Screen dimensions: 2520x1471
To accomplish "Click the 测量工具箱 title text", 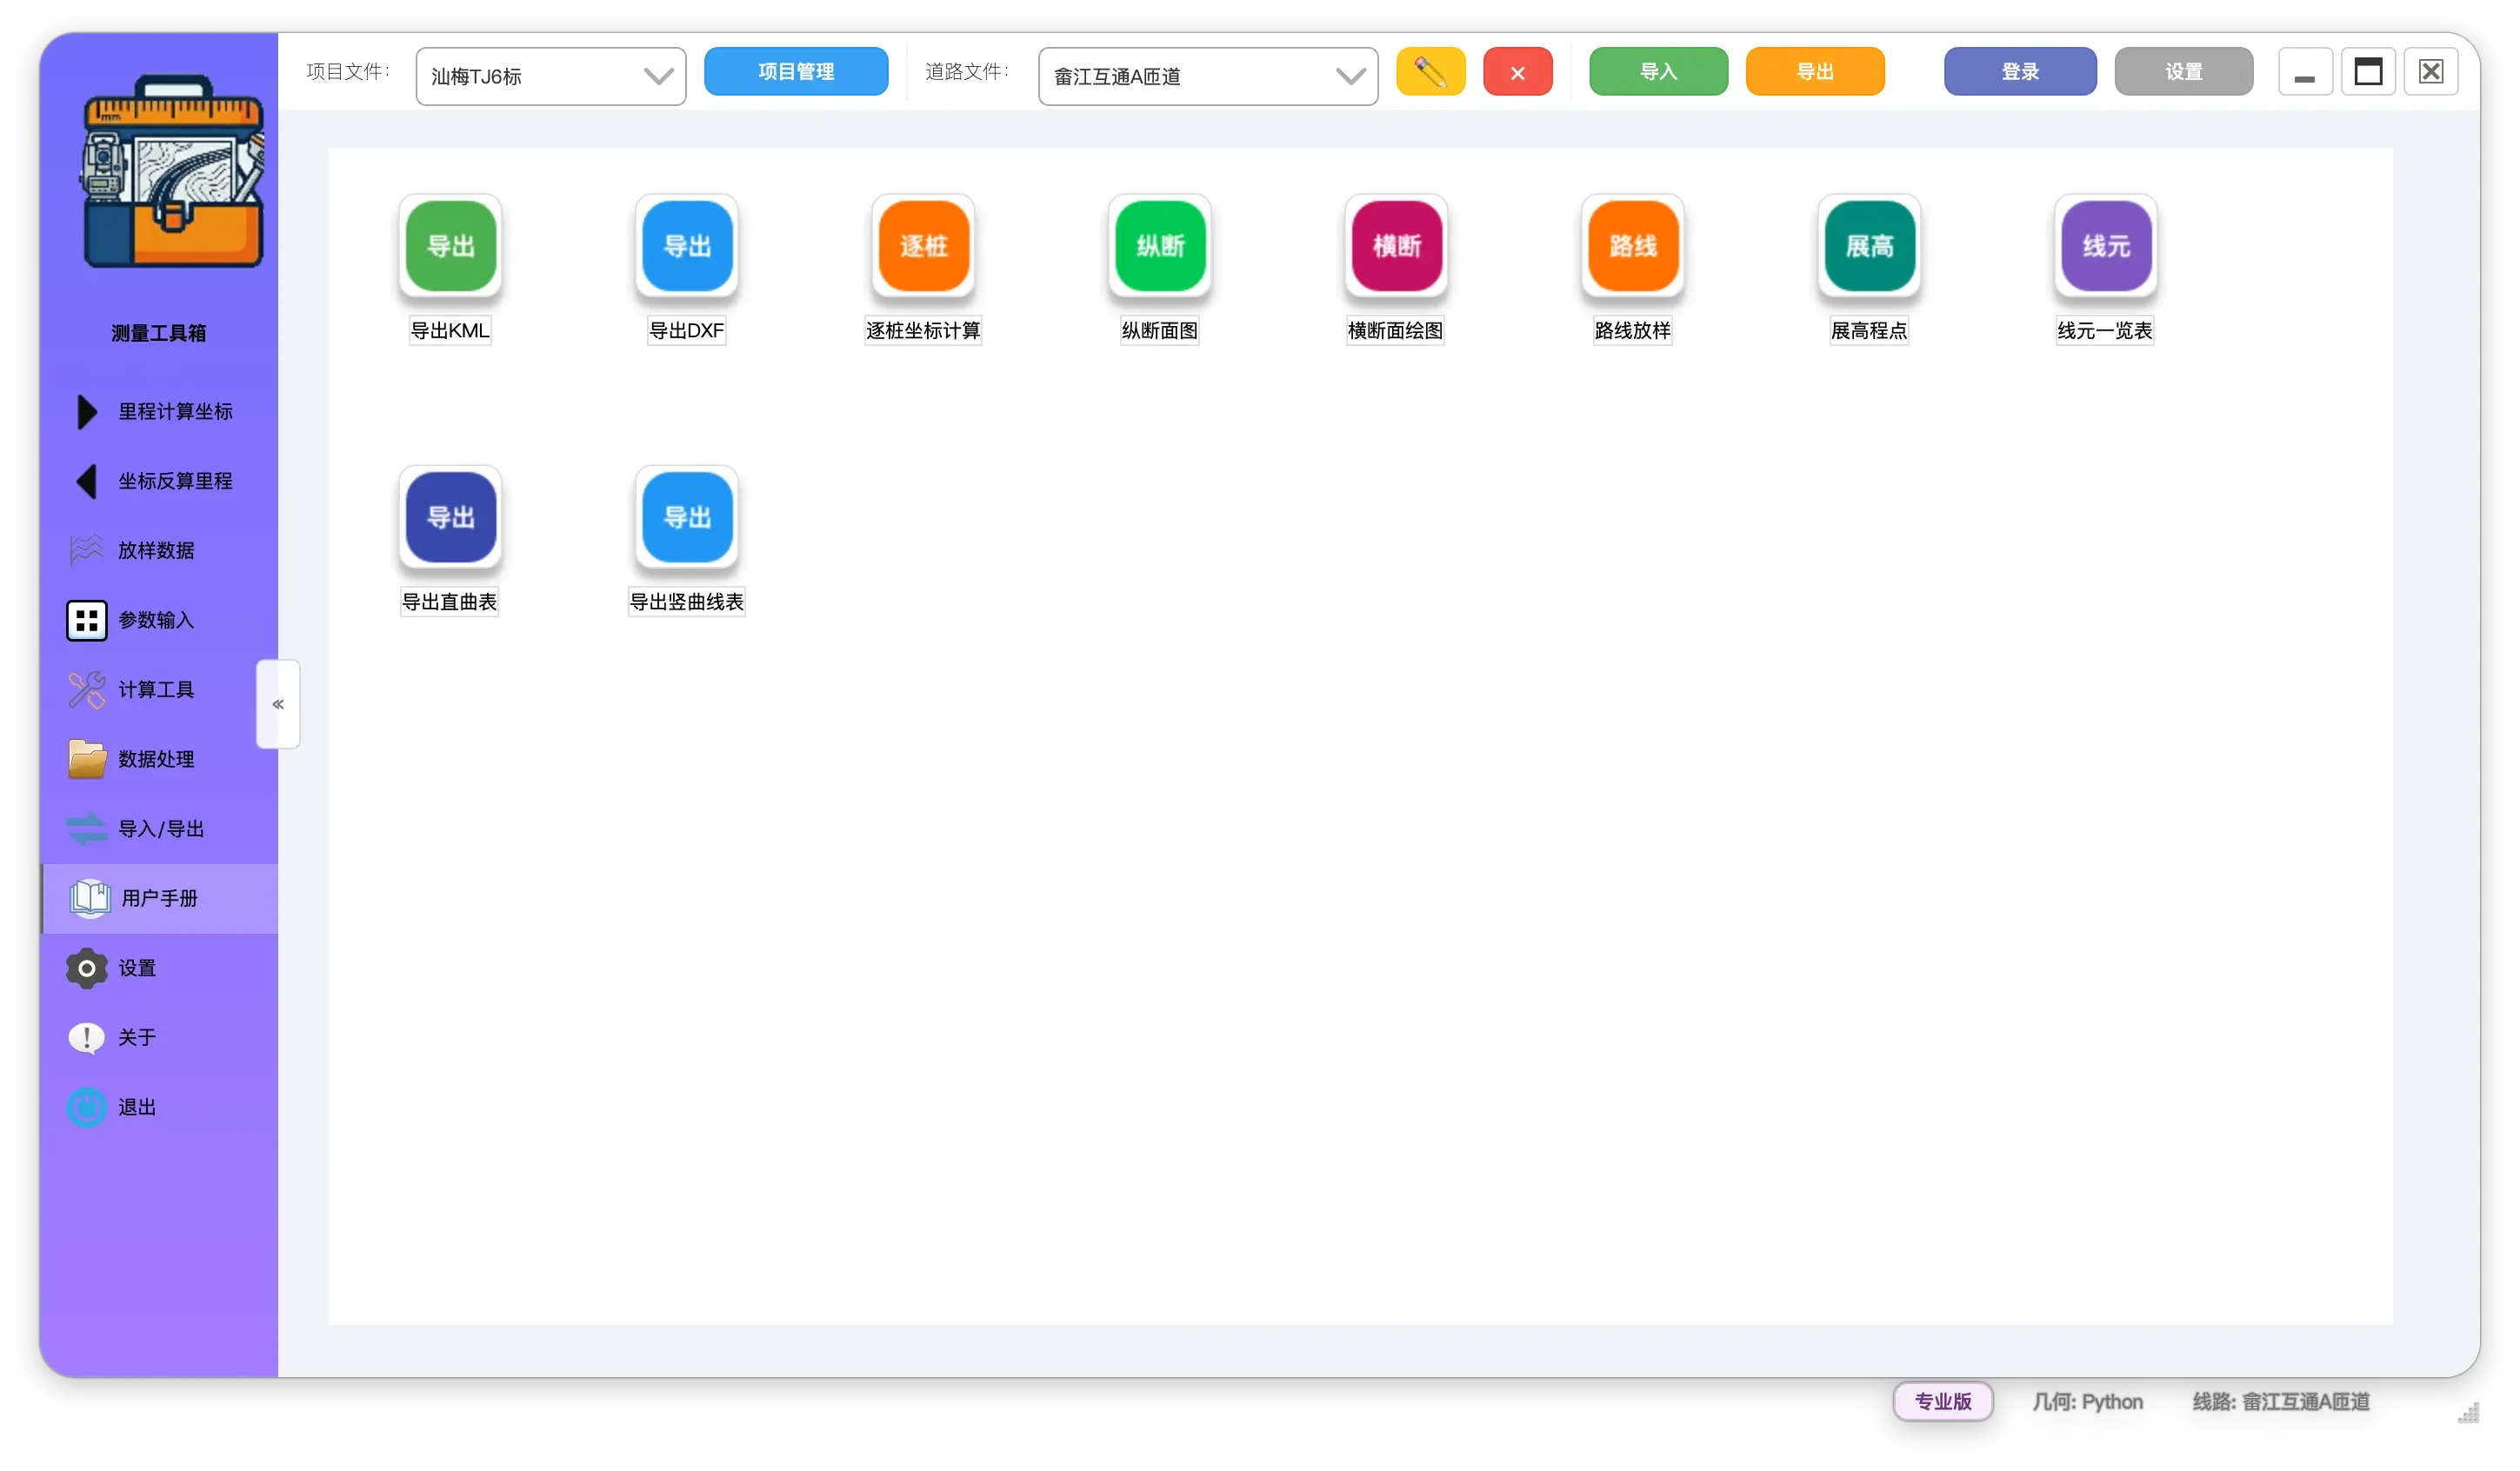I will click(159, 333).
